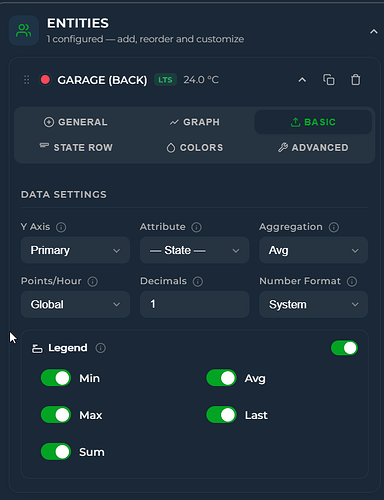
Task: Select the Basic tab
Action: click(x=313, y=122)
